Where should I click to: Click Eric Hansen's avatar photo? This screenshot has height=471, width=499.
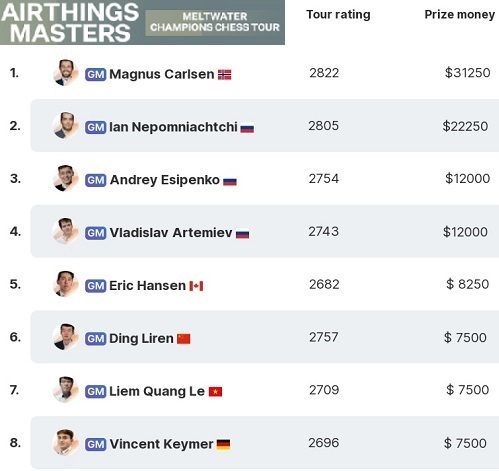(66, 284)
